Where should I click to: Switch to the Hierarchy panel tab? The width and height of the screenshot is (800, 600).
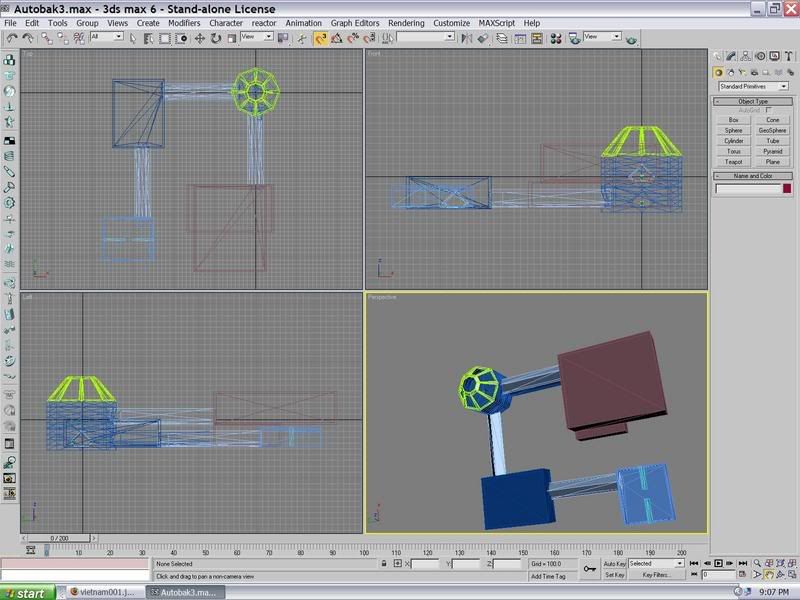coord(745,56)
